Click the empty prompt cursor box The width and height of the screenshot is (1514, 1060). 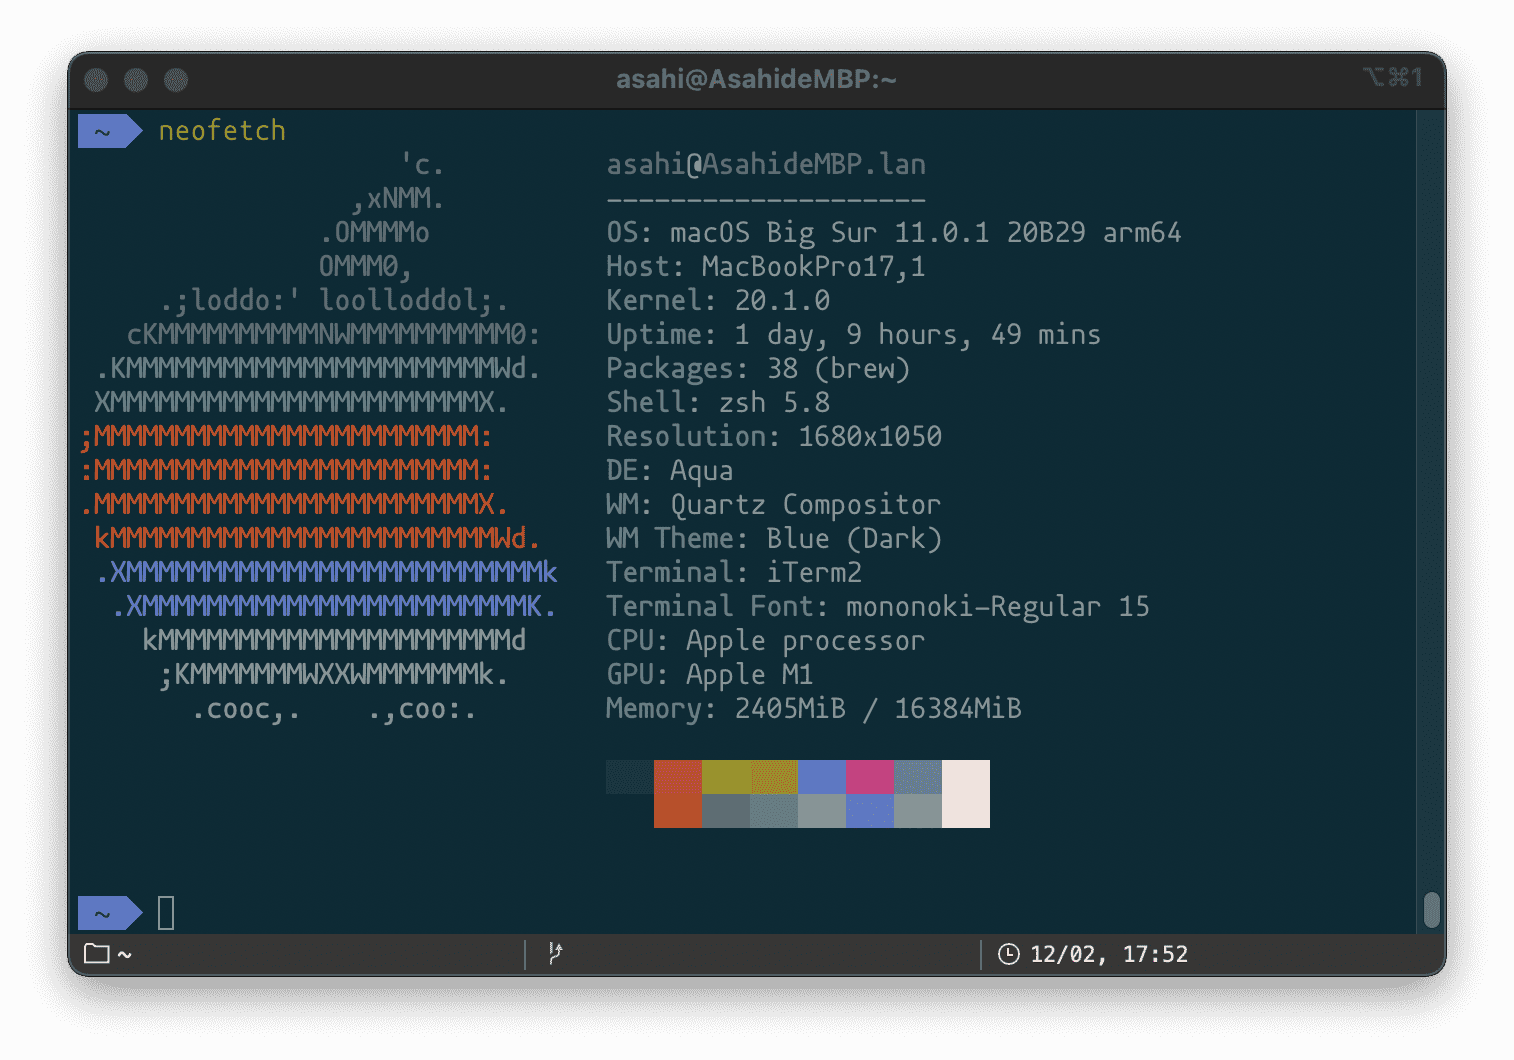point(166,912)
